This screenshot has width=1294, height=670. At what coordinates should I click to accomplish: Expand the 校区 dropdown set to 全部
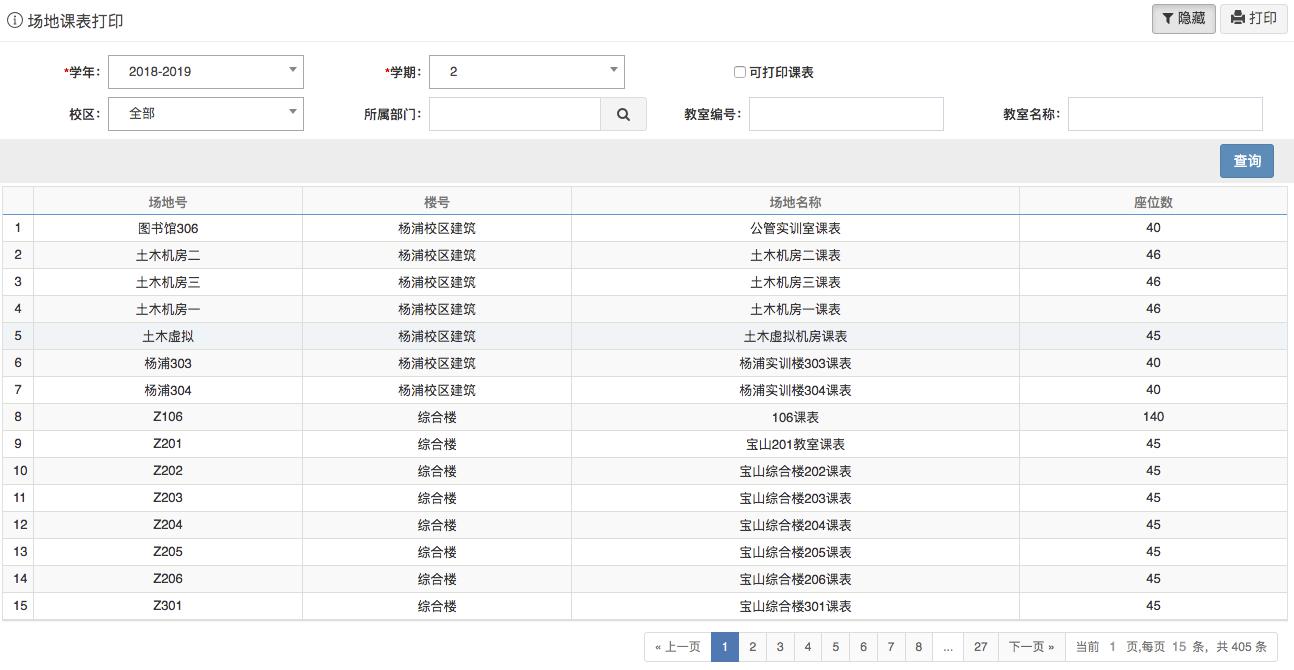point(205,113)
